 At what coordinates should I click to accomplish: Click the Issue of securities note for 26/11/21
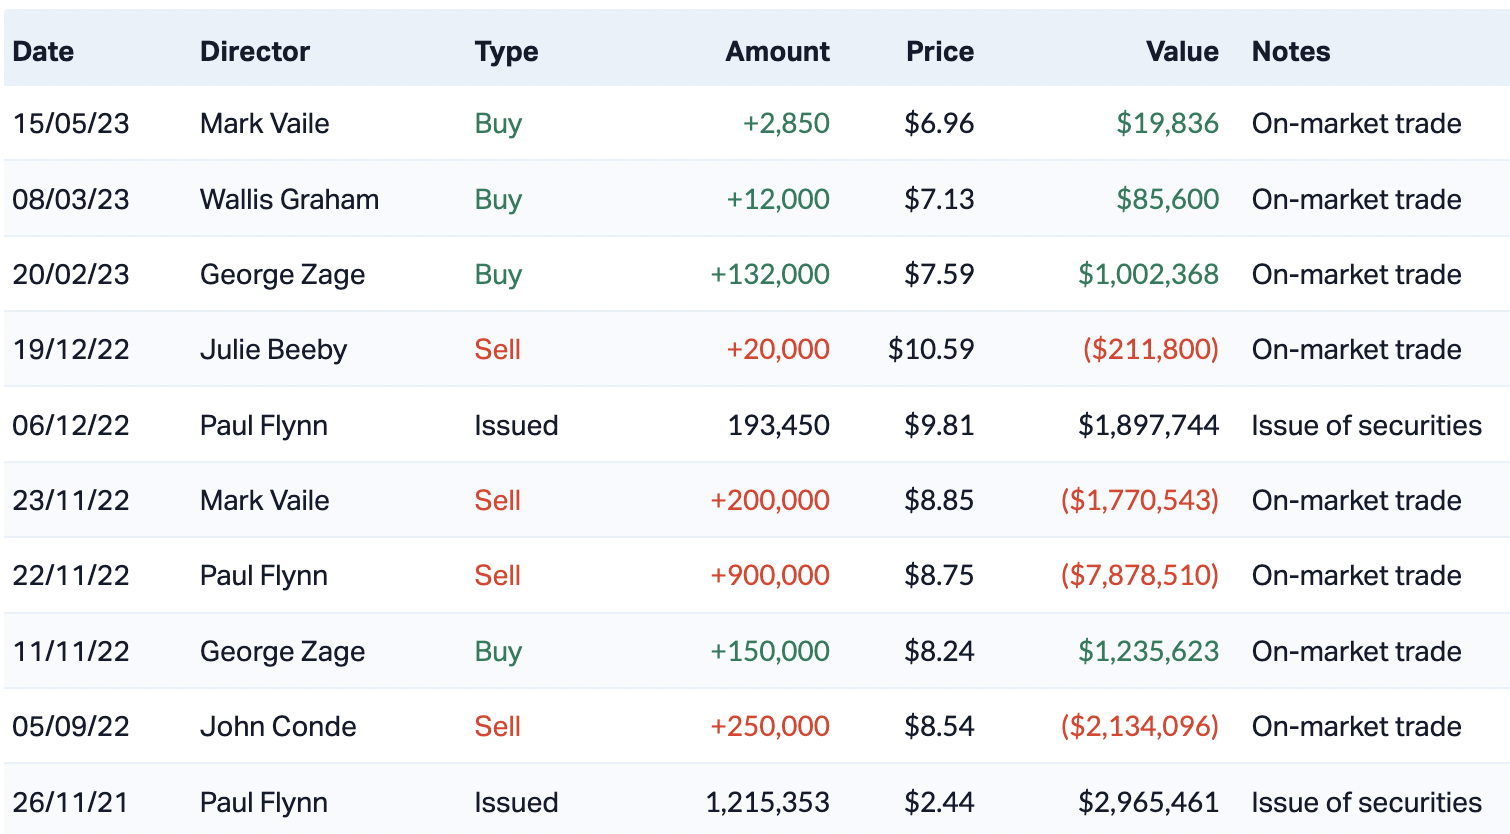1366,802
